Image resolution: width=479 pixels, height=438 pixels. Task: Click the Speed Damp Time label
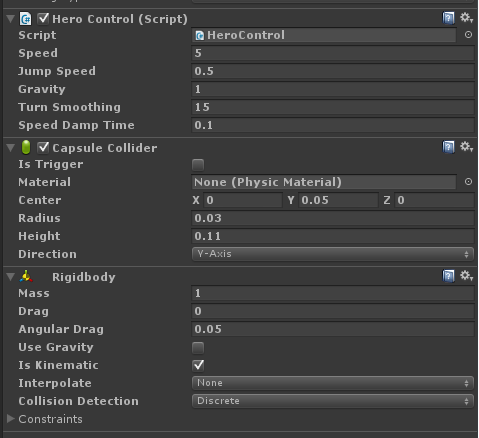(76, 125)
